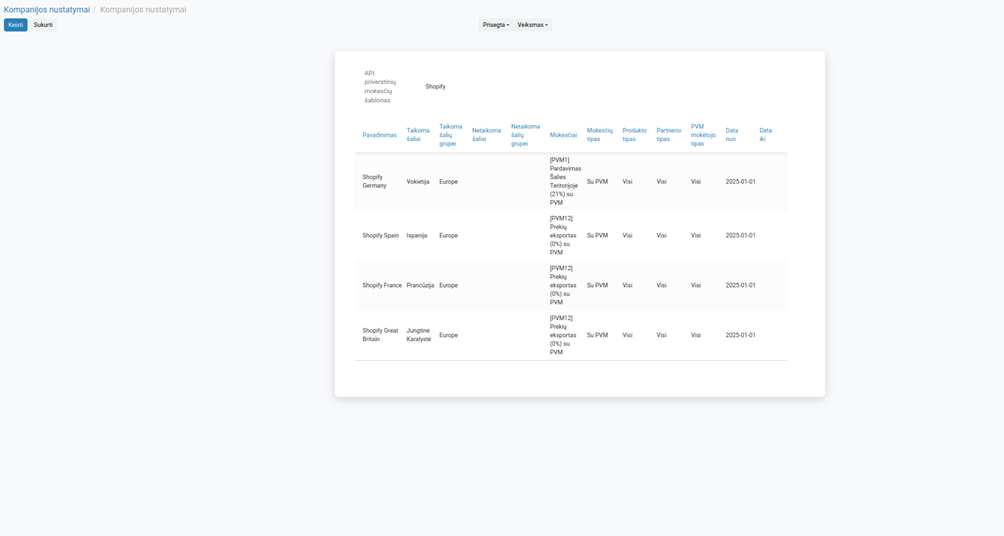Sort by Netaikoma šaliai column header
Viewport: 1004px width, 536px height.
pyautogui.click(x=487, y=134)
